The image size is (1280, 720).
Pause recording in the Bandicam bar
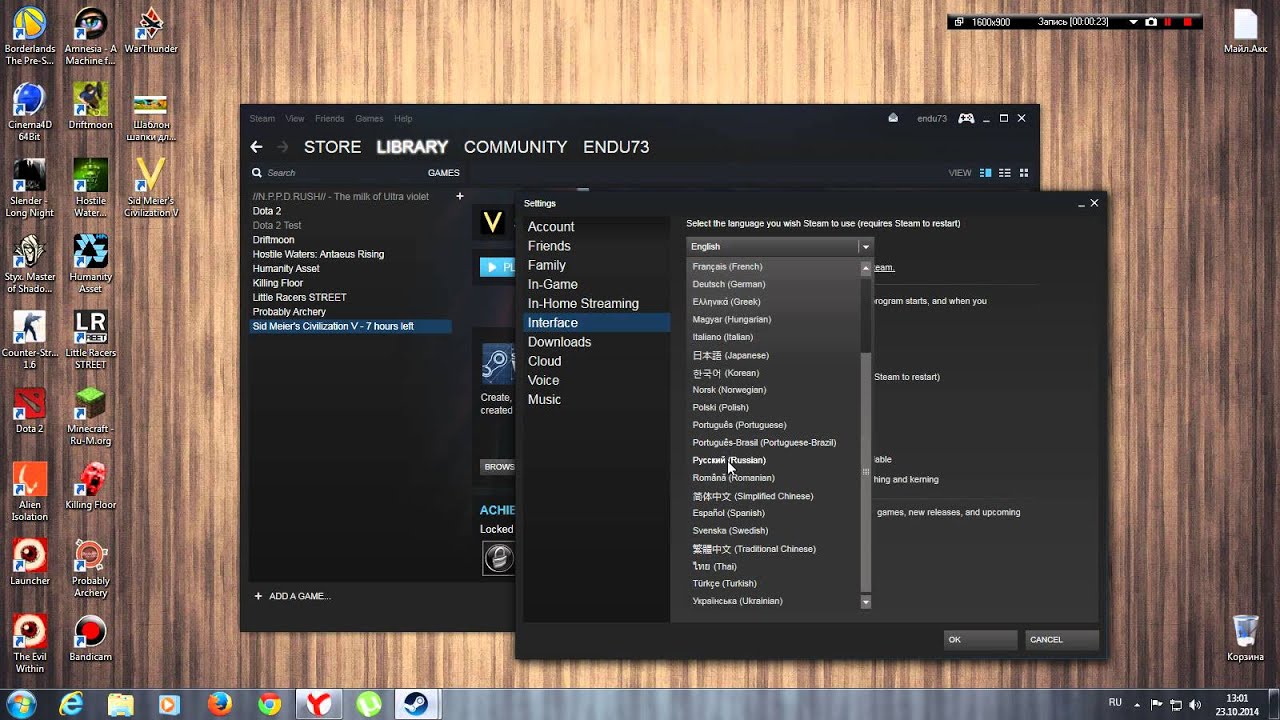point(1168,22)
